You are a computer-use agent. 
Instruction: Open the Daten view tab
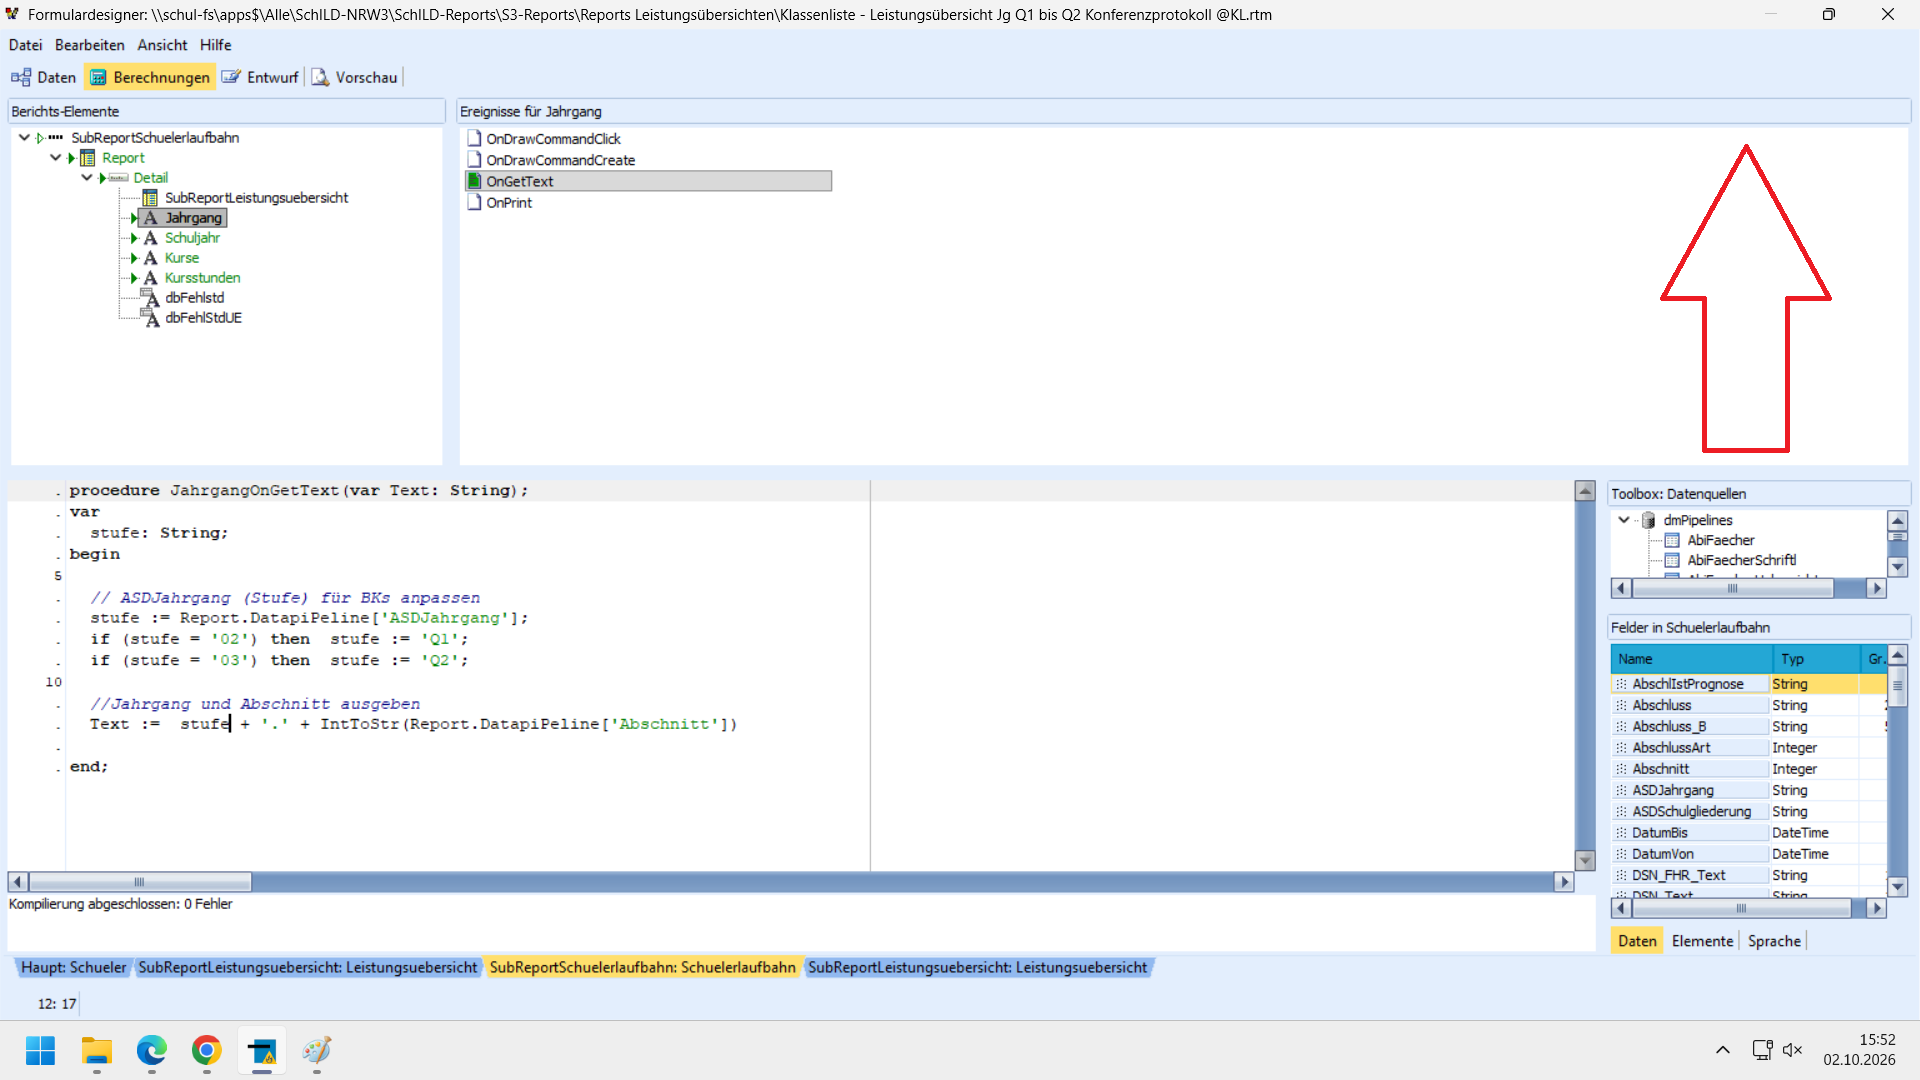click(x=44, y=77)
